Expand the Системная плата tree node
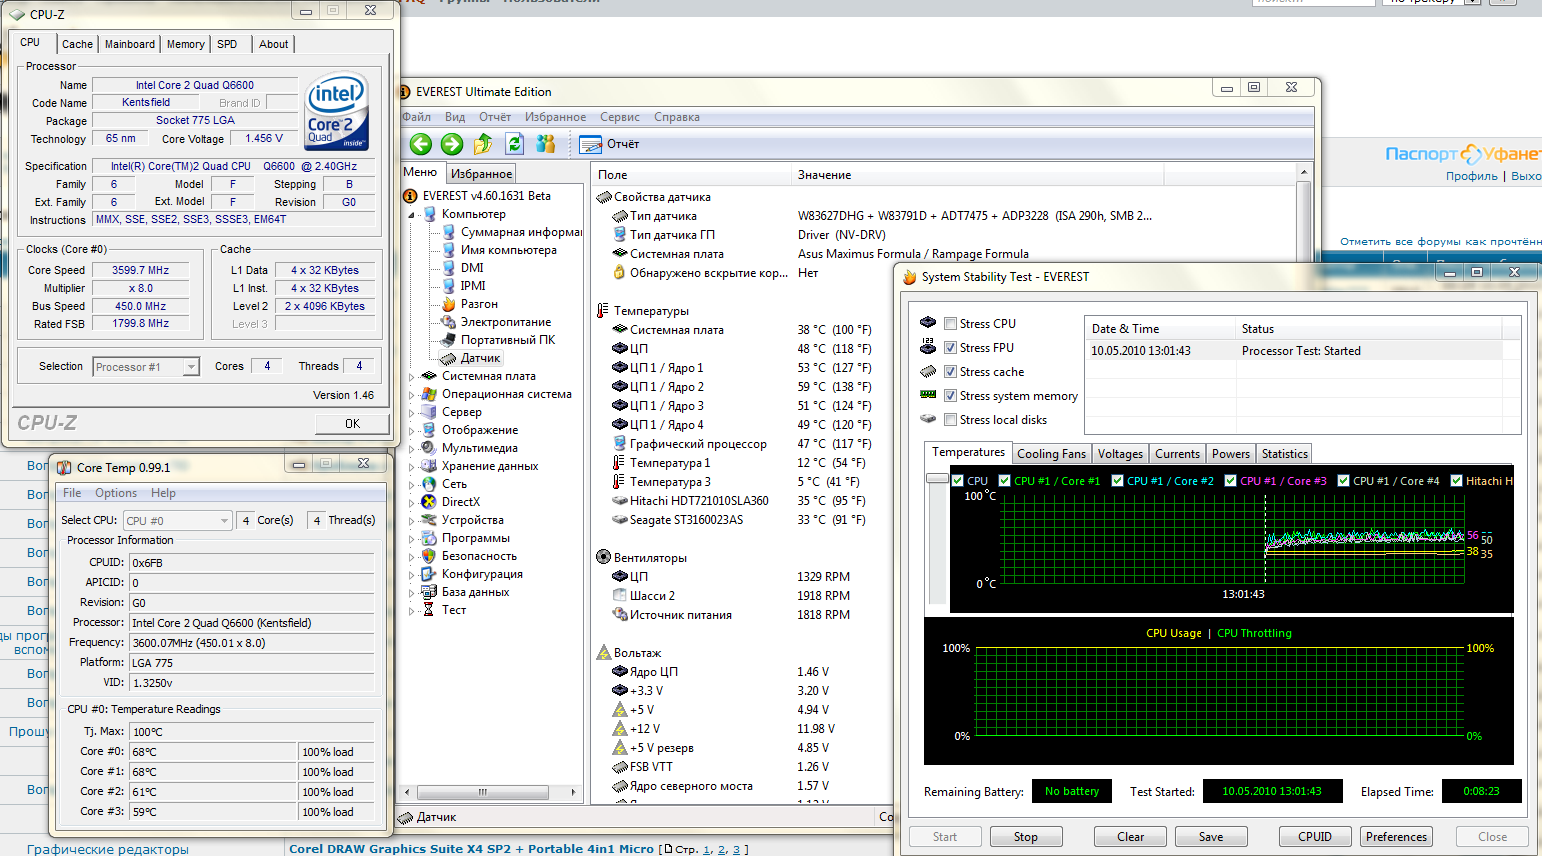 coord(411,377)
